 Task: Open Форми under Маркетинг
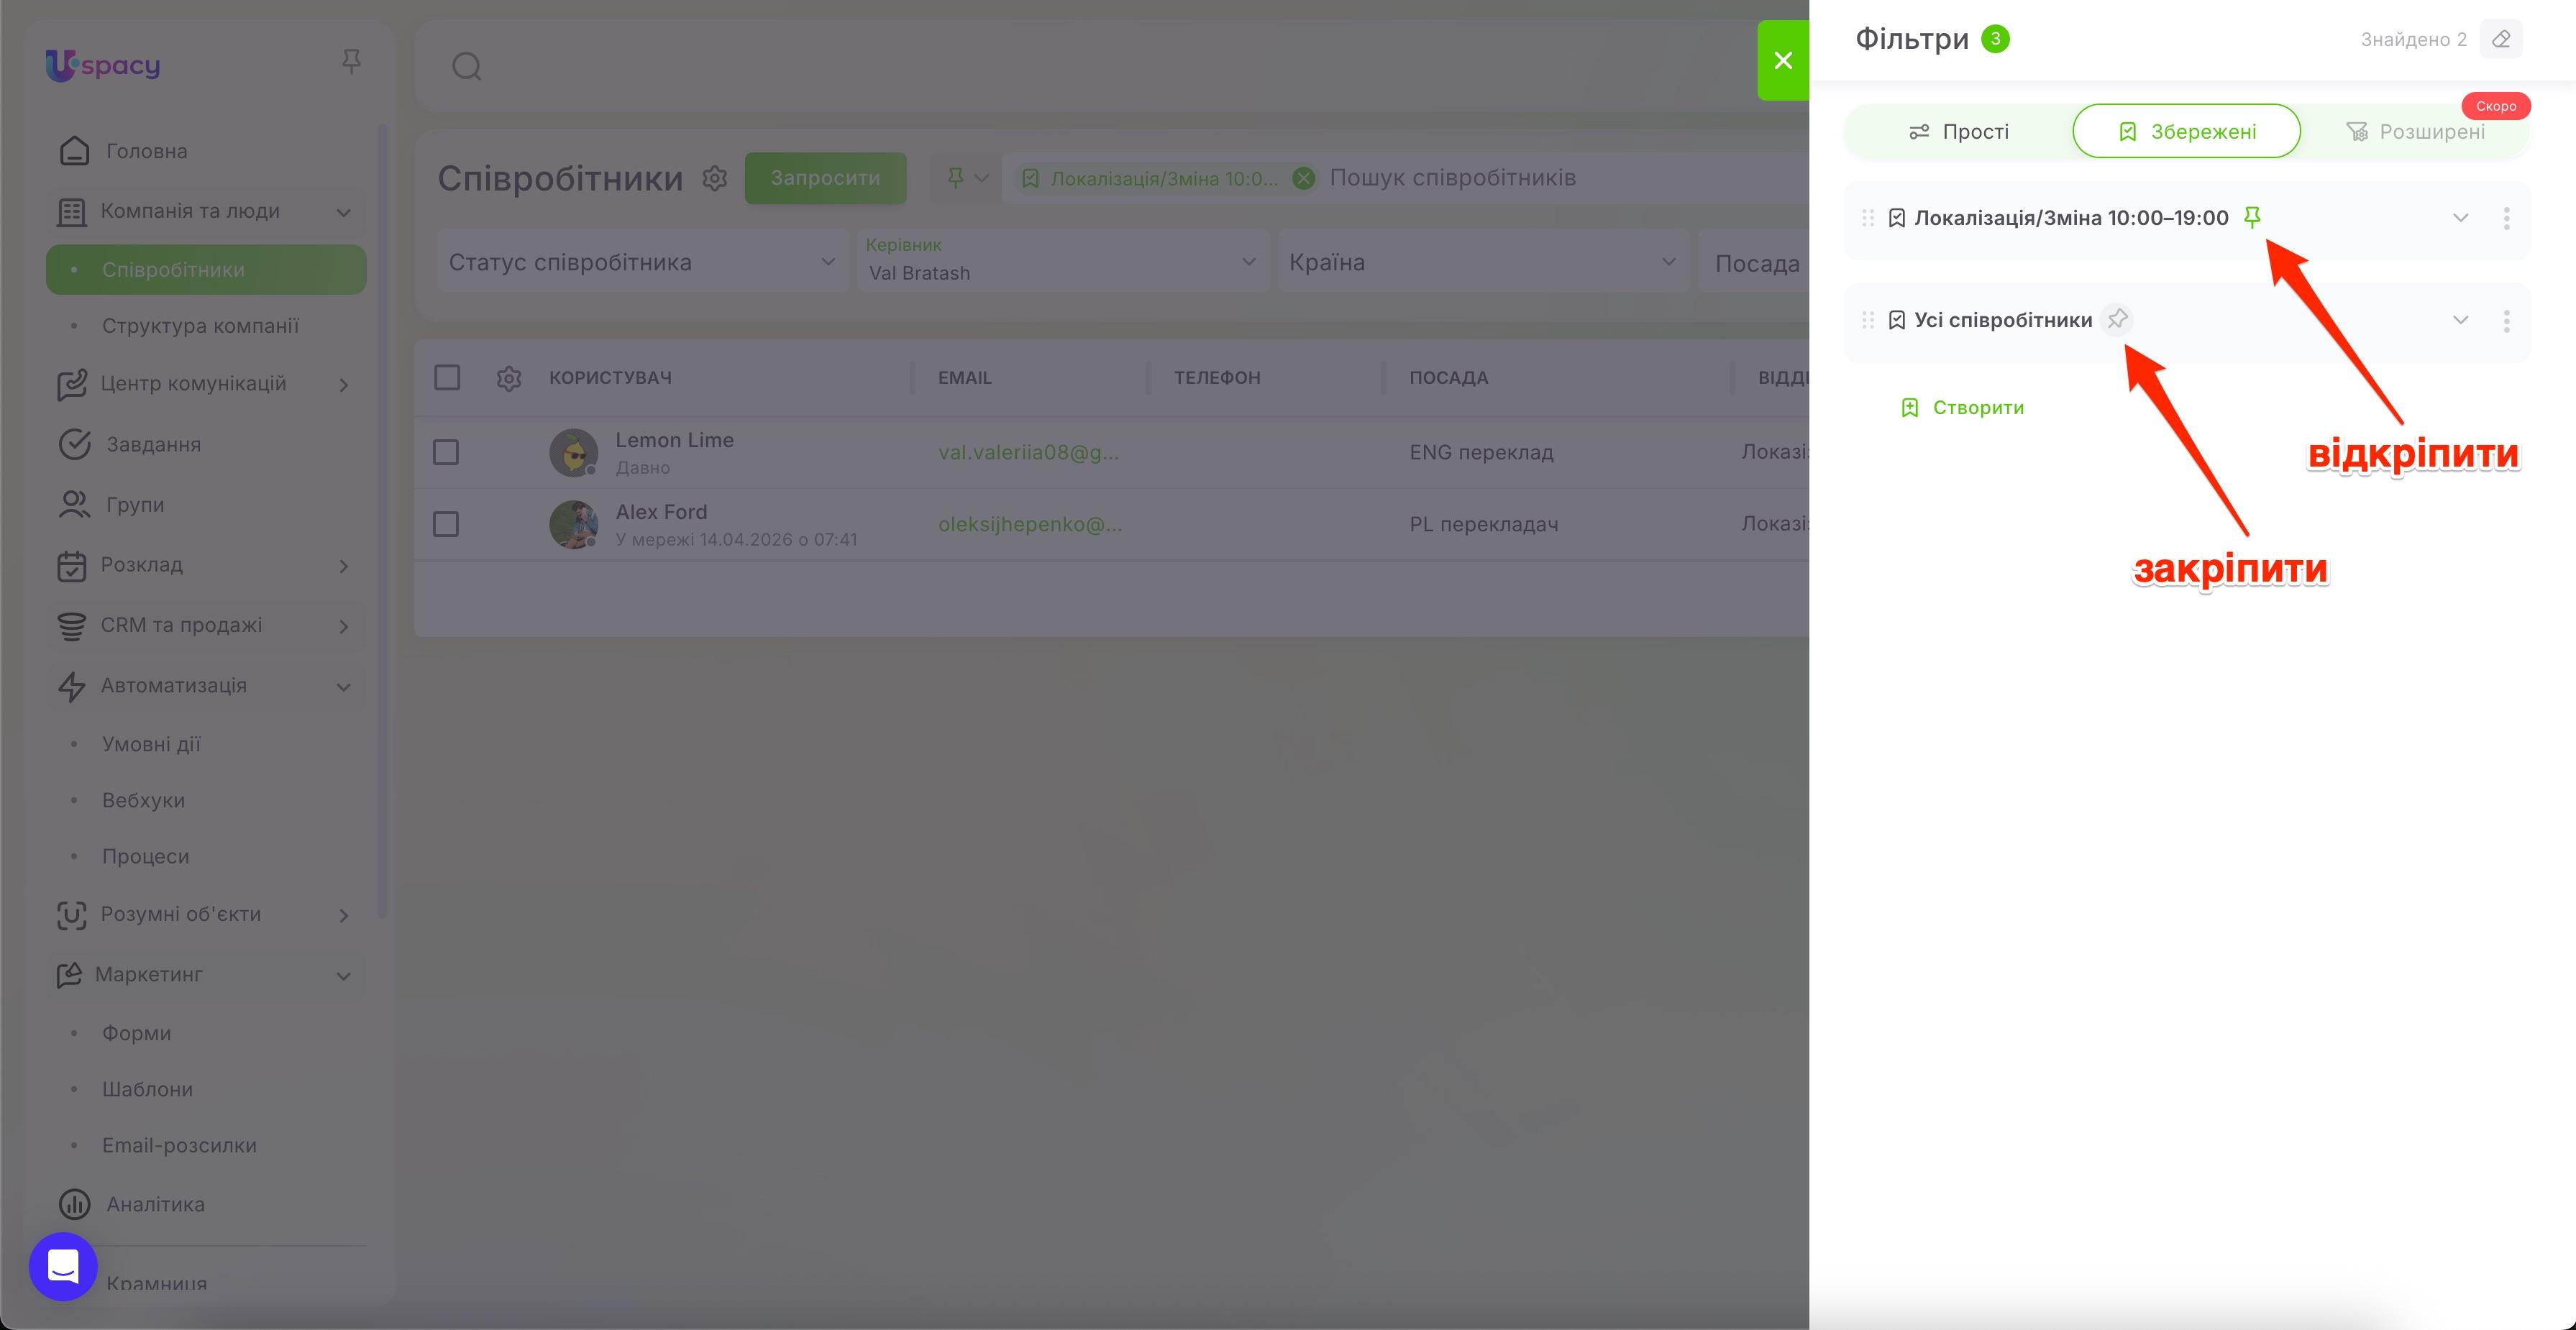pyautogui.click(x=136, y=1033)
